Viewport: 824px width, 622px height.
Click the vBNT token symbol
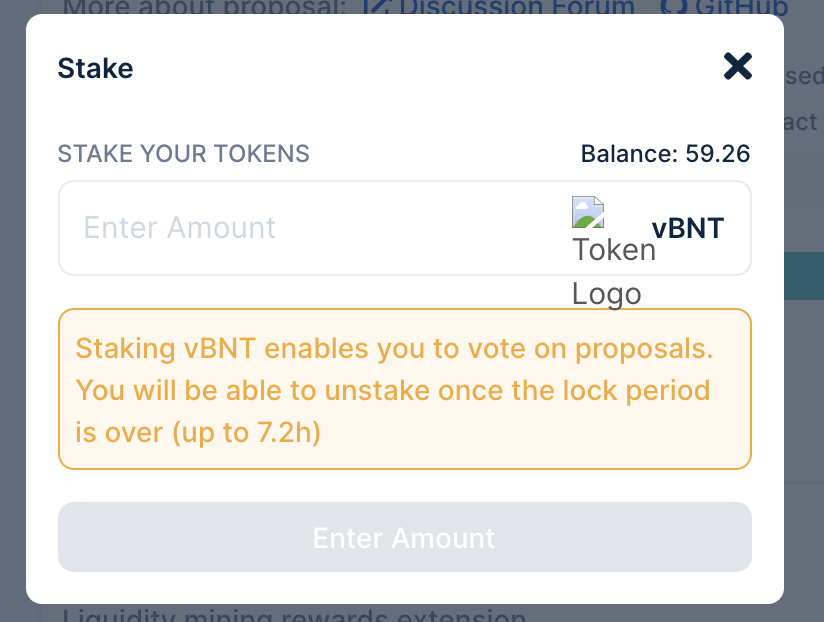click(688, 228)
